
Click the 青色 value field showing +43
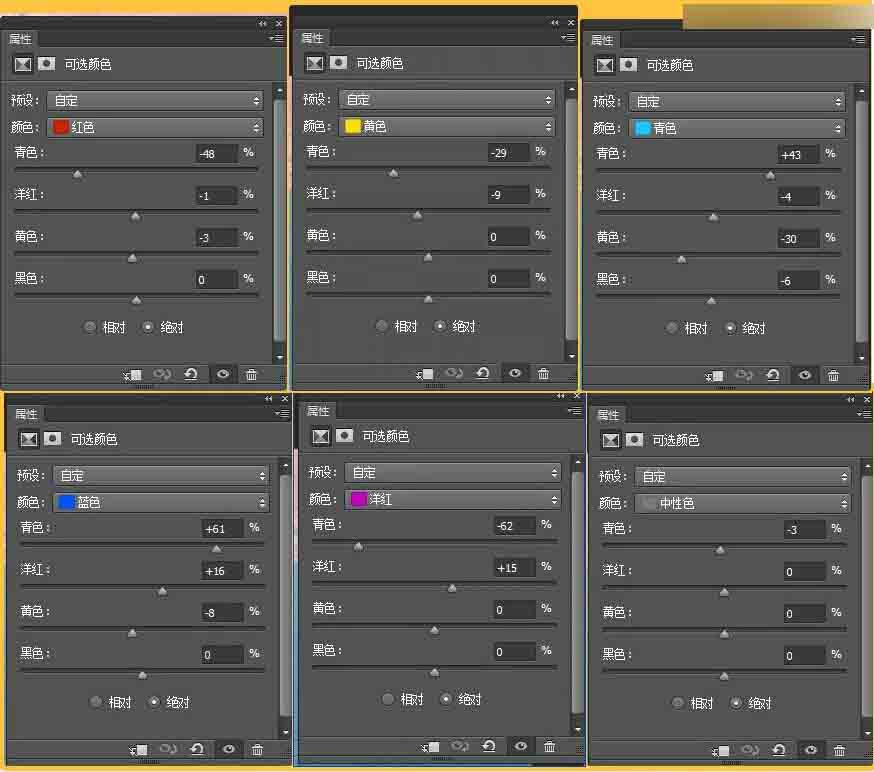(x=799, y=155)
